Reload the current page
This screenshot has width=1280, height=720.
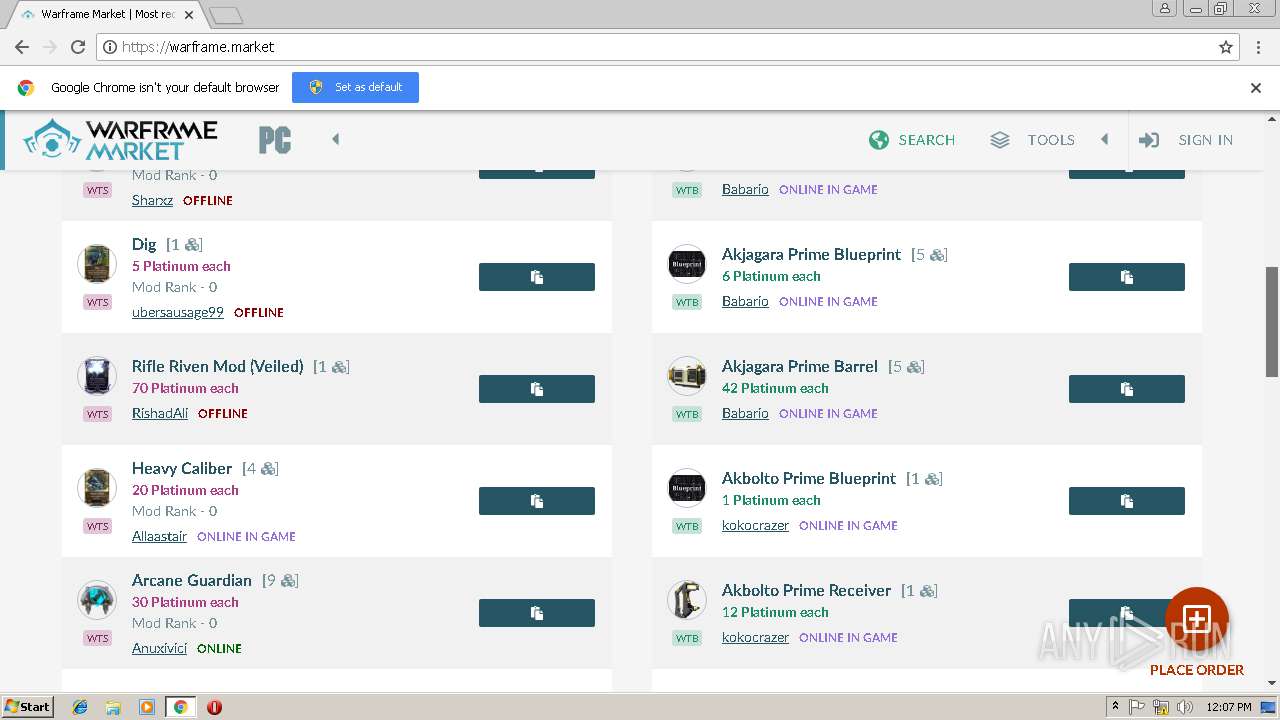point(78,47)
